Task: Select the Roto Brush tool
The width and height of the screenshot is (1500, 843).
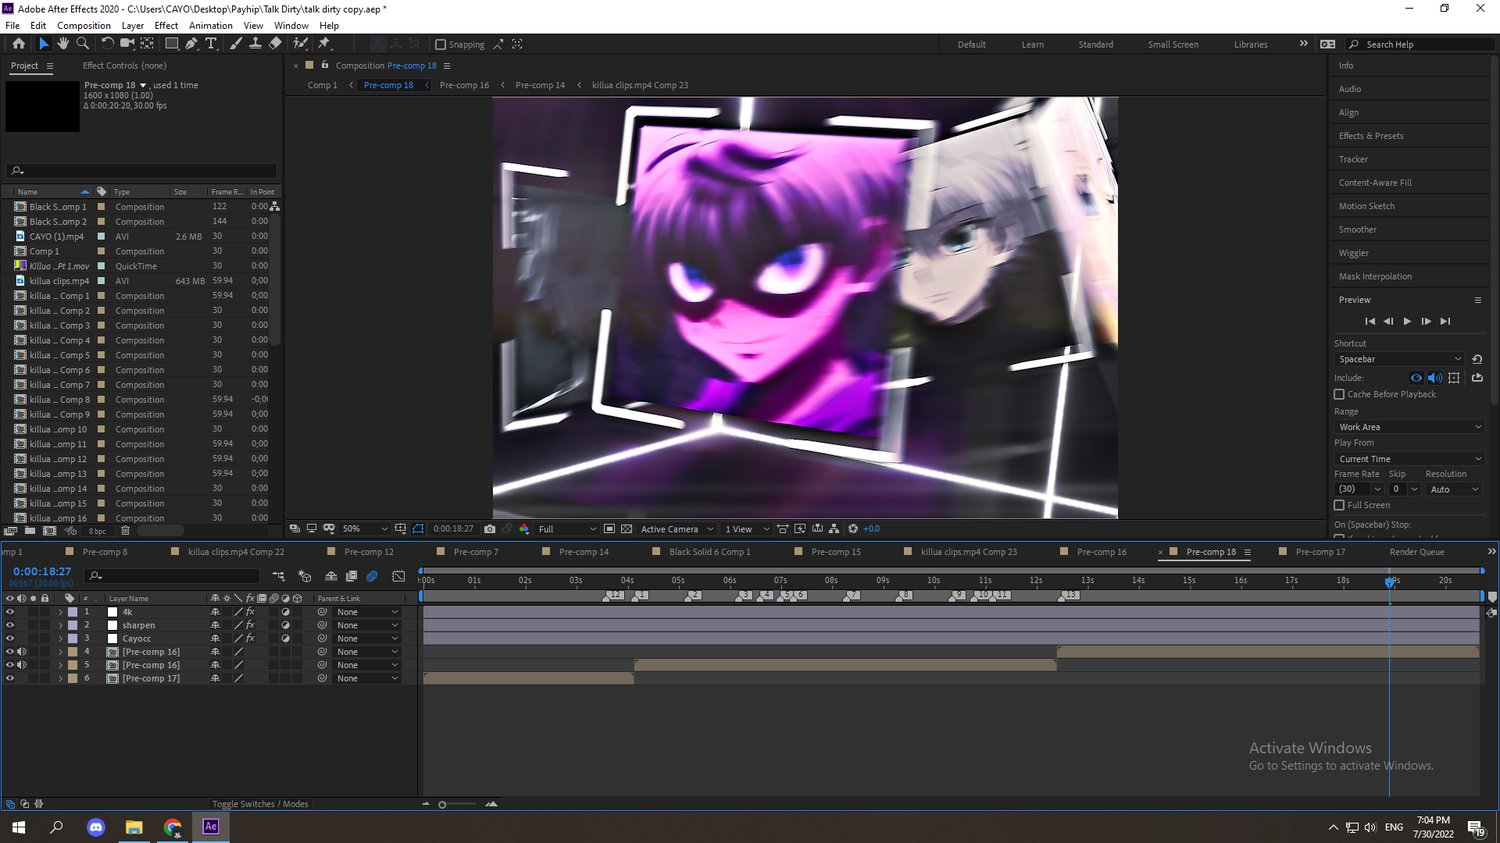Action: 301,44
